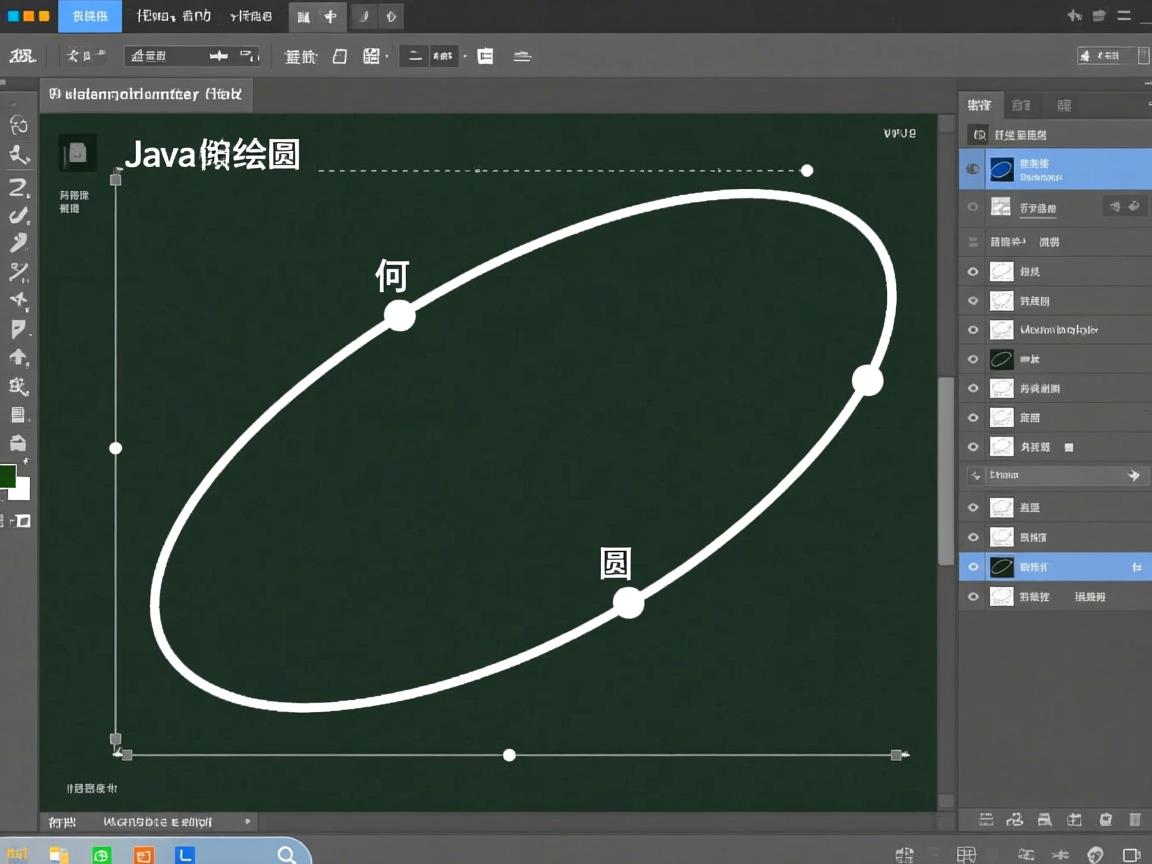
Task: Open the blue L app in the taskbar
Action: [x=185, y=854]
